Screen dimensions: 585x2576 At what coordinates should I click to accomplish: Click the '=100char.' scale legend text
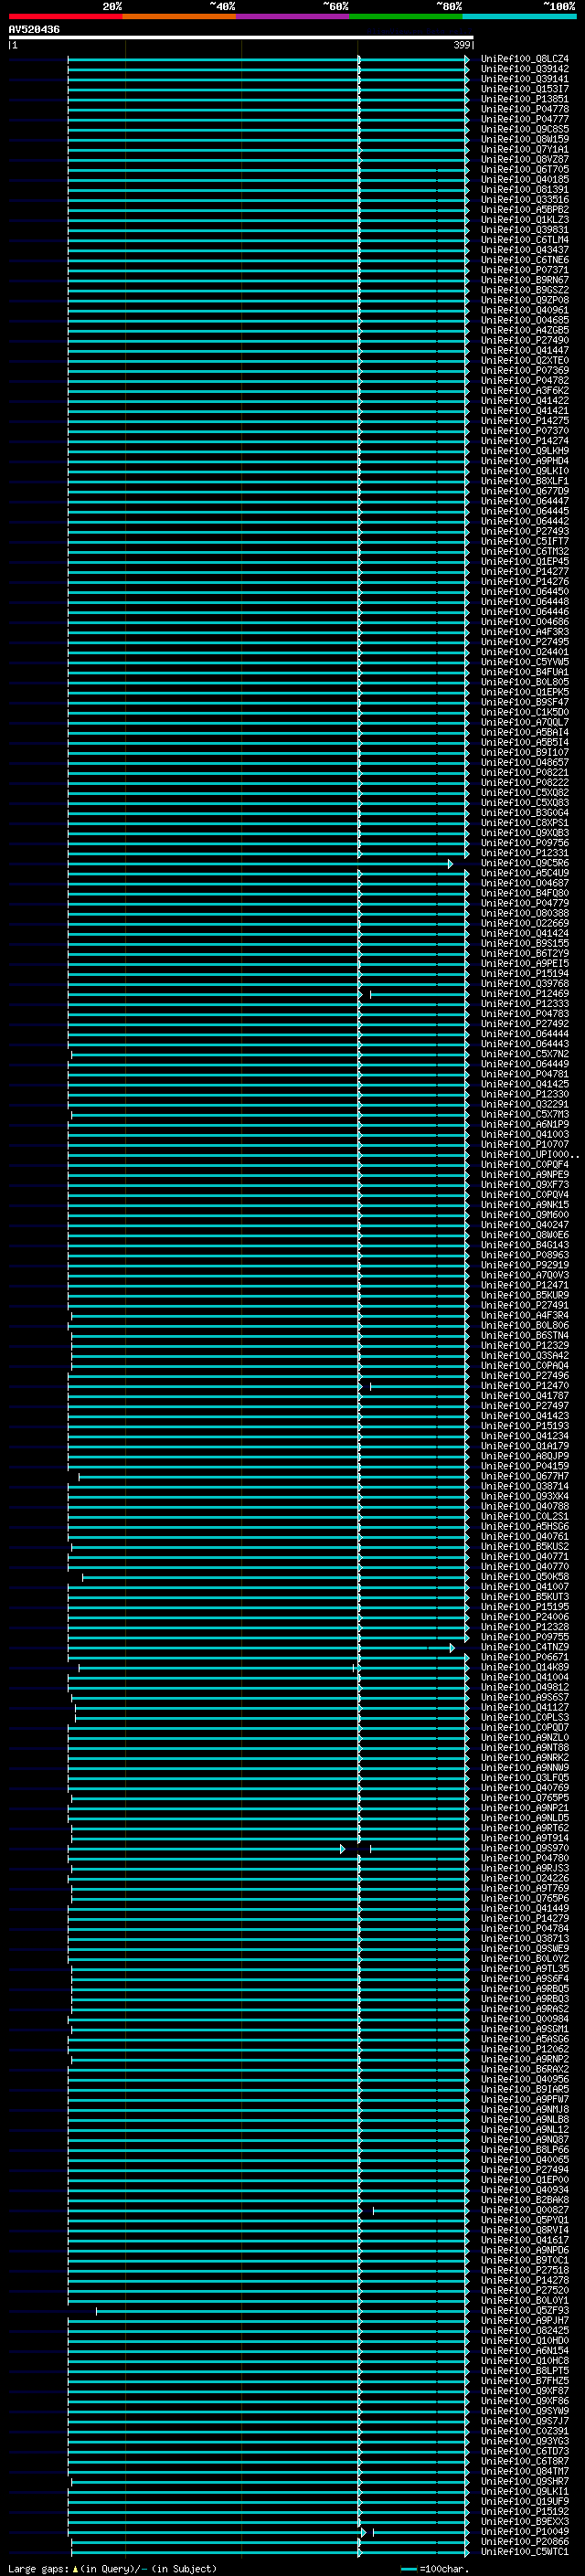[444, 2569]
